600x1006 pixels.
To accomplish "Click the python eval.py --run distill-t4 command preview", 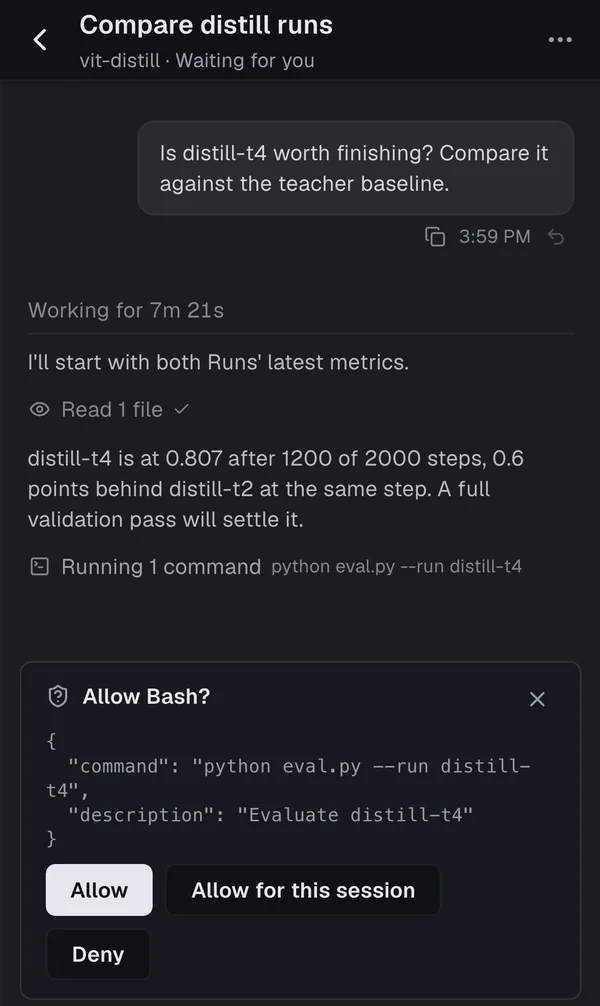I will (x=397, y=567).
